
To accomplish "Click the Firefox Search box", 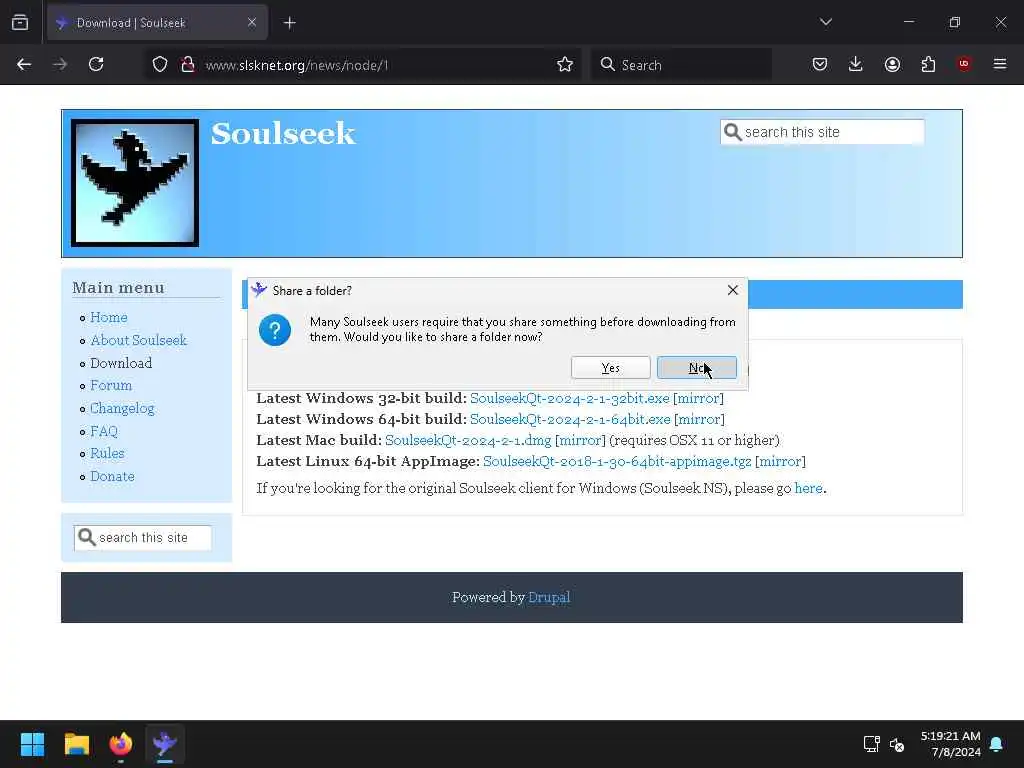I will point(681,65).
